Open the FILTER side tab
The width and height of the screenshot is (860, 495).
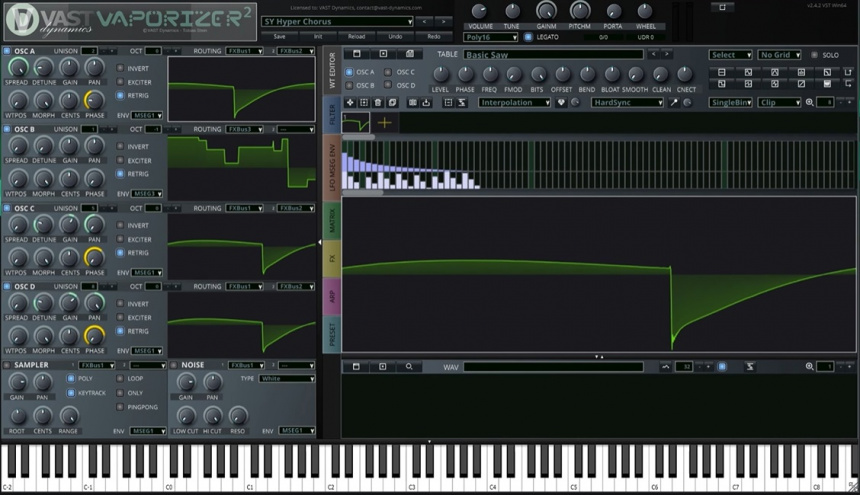(x=332, y=115)
